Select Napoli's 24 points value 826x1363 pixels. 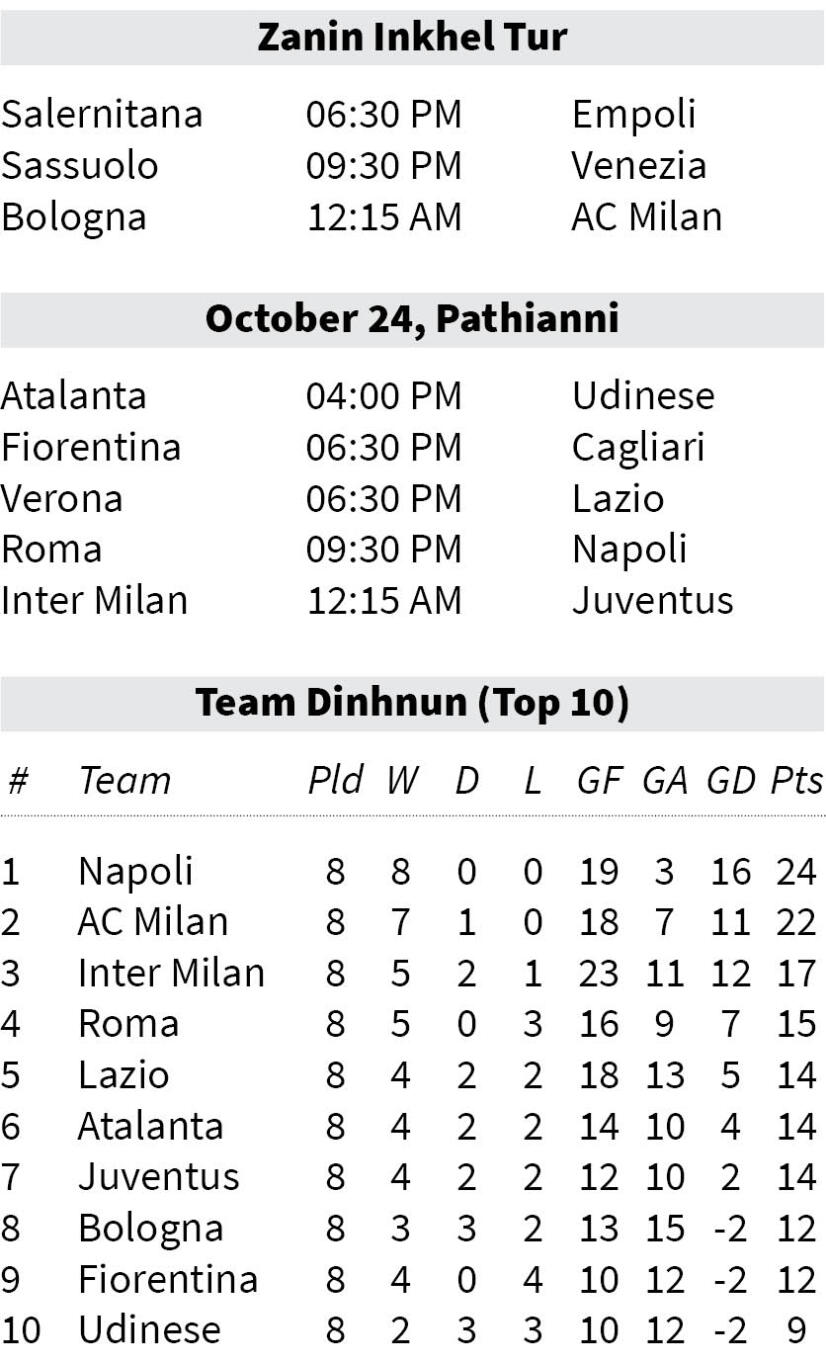796,872
